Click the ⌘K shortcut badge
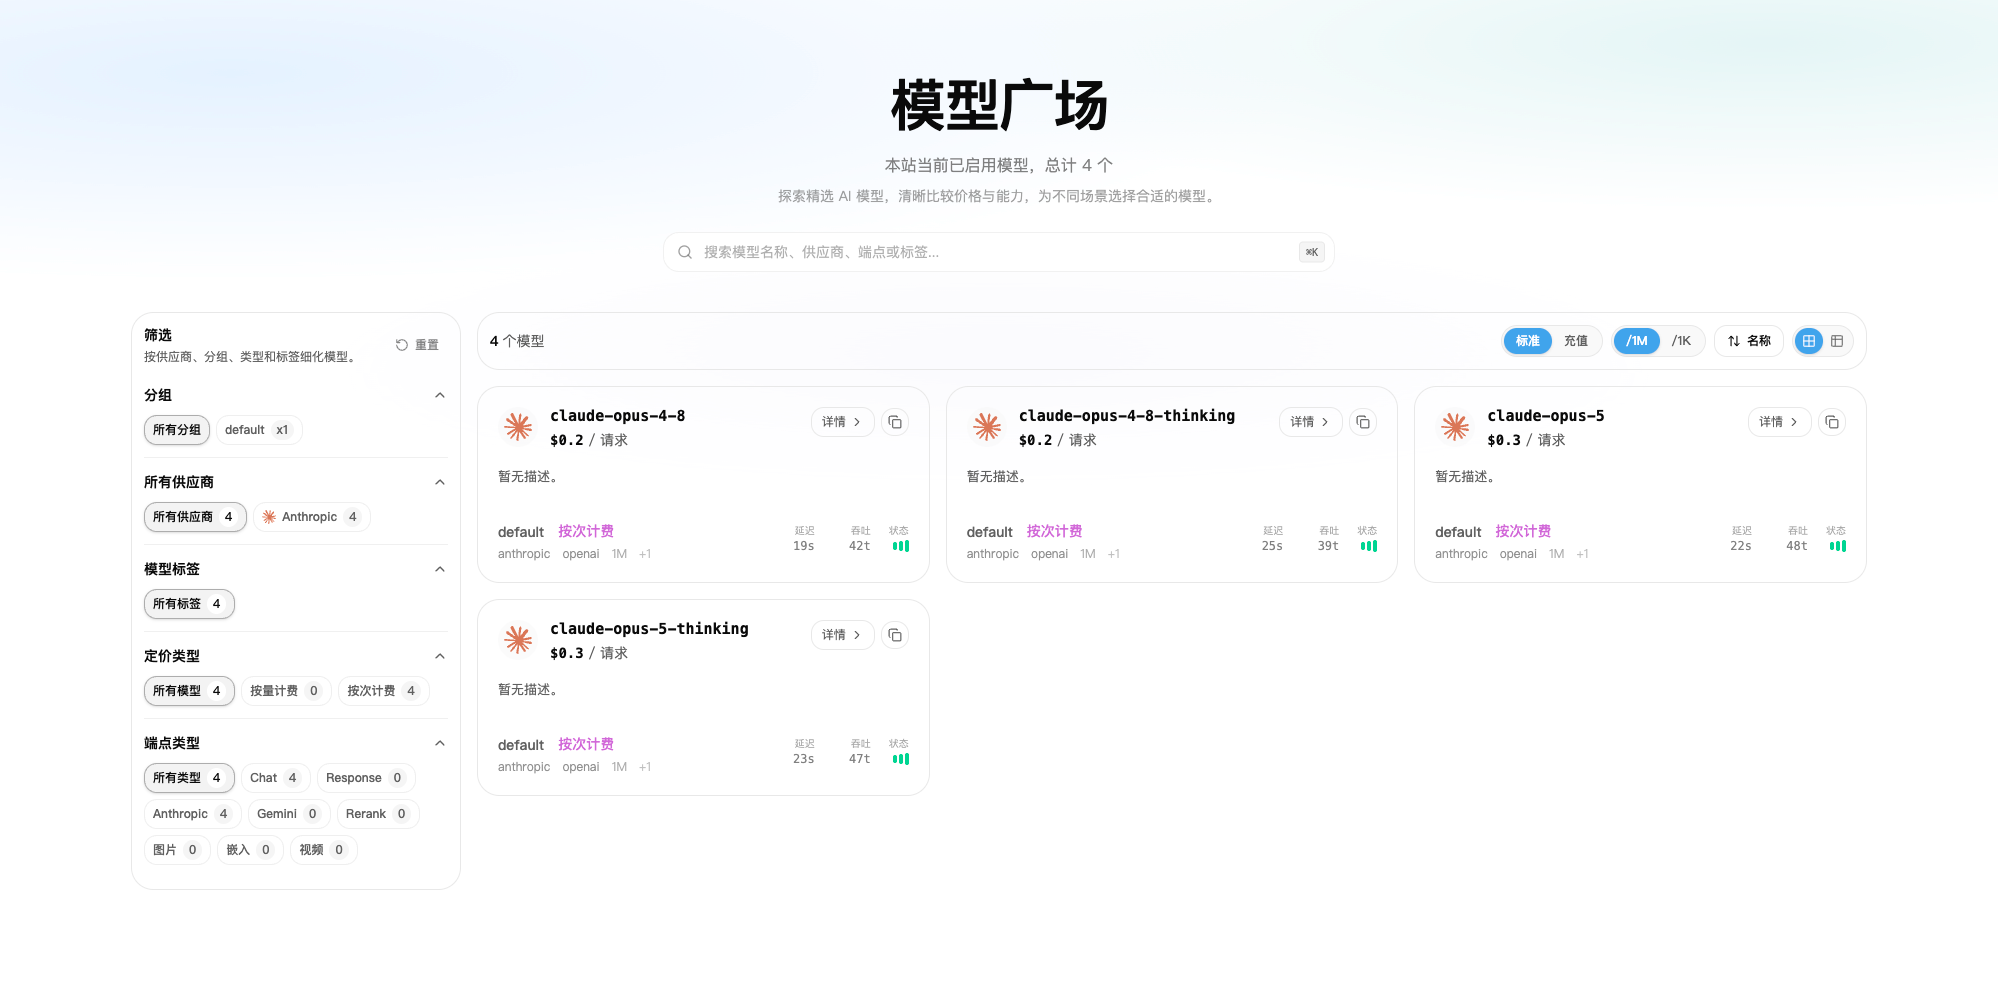This screenshot has width=1998, height=989. point(1312,252)
